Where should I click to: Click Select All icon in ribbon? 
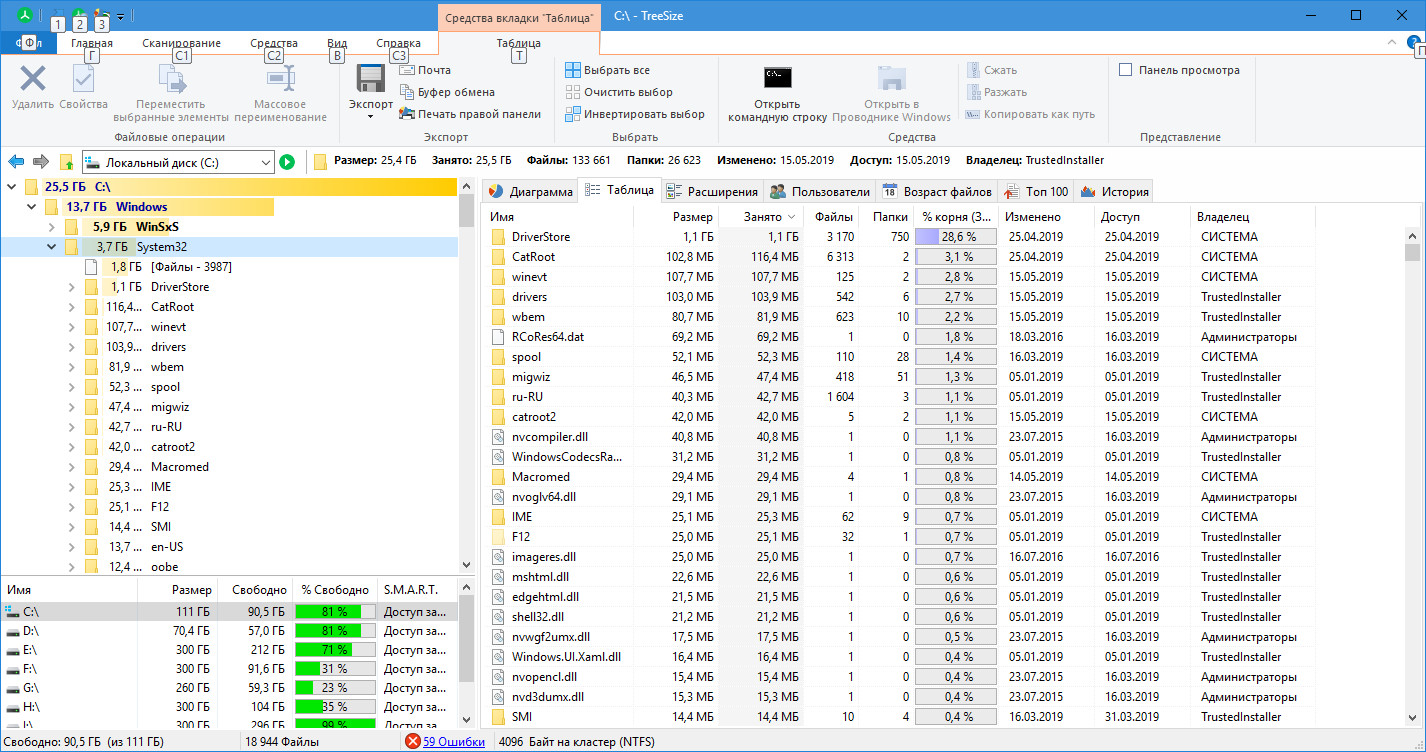click(573, 70)
